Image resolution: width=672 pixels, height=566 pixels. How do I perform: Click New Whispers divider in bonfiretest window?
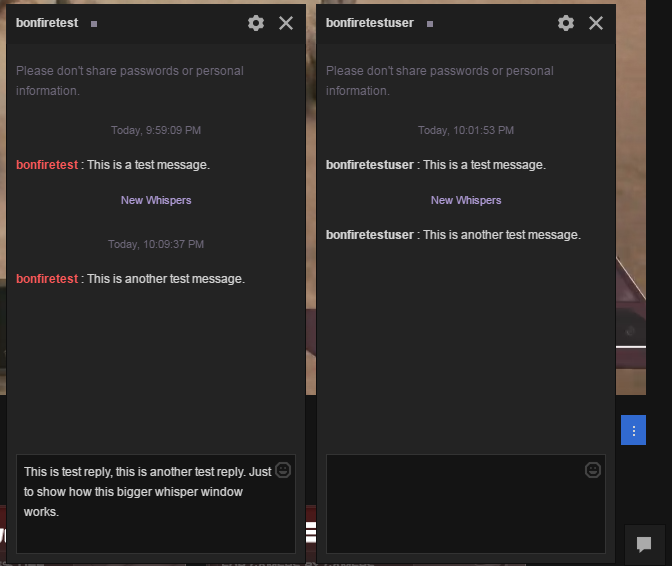point(156,200)
